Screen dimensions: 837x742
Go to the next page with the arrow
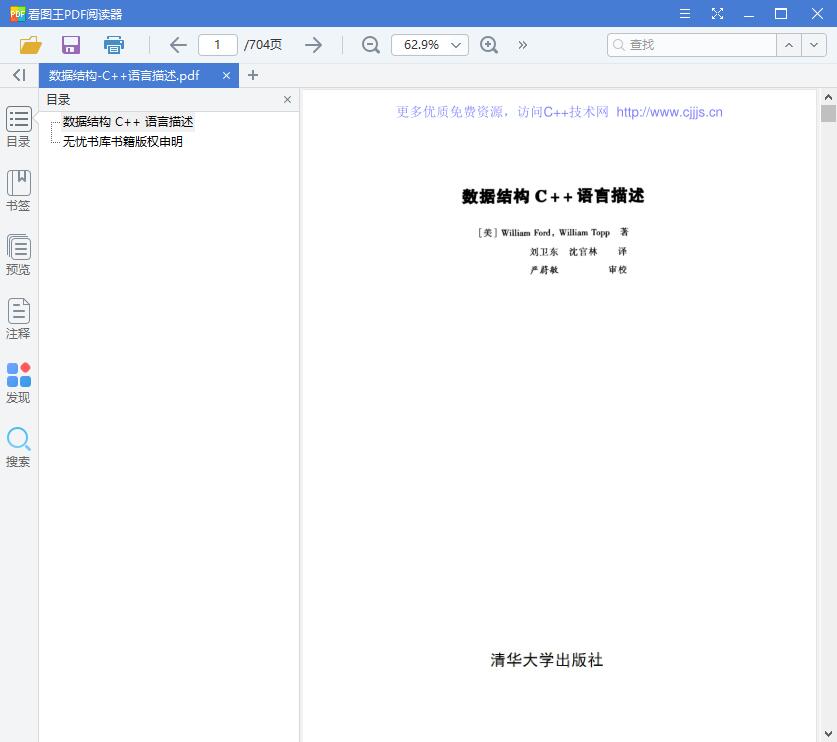314,45
